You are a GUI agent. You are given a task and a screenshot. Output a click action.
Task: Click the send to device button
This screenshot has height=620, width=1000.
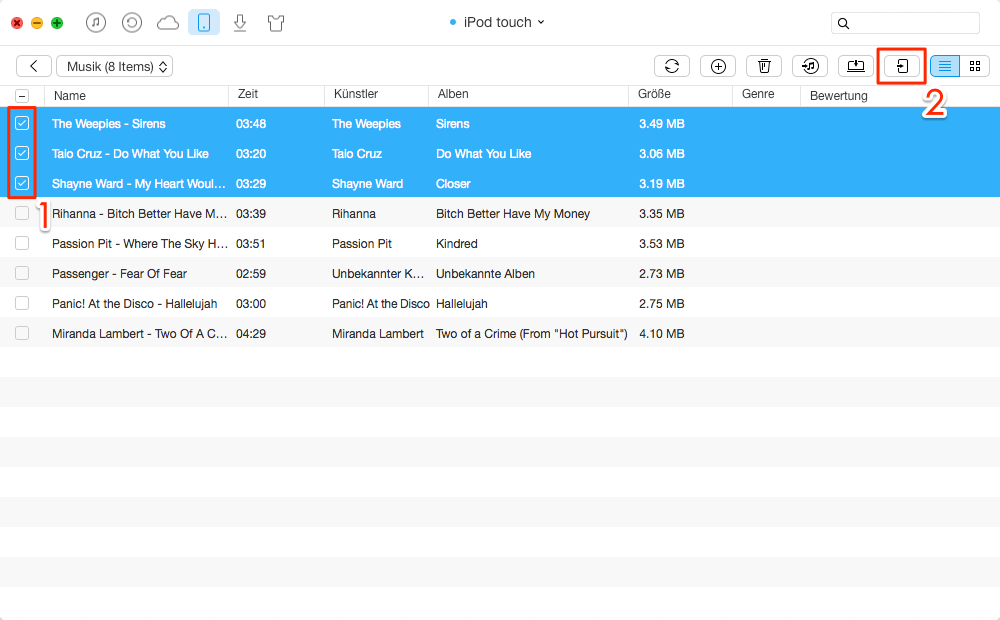[902, 66]
